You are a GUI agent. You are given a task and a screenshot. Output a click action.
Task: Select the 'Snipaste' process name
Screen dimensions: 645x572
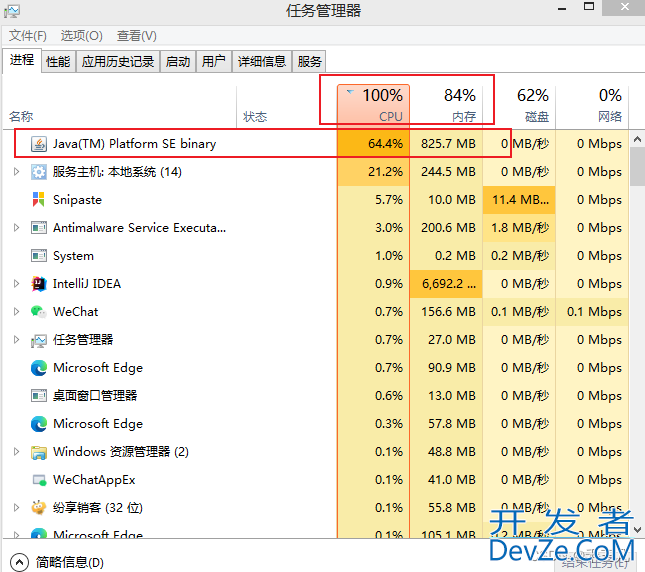[x=77, y=200]
